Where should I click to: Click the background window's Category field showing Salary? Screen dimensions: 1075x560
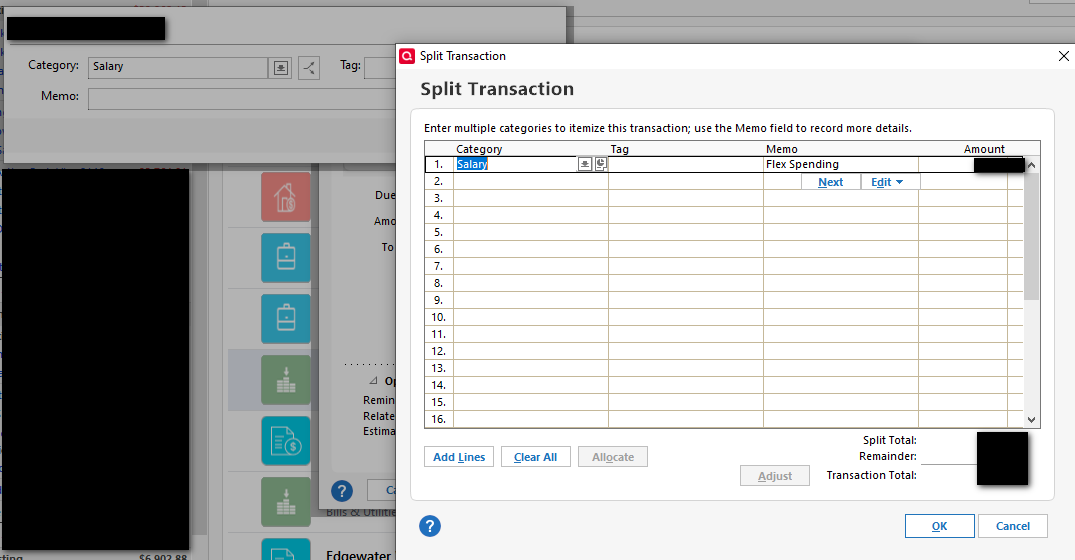(x=178, y=67)
